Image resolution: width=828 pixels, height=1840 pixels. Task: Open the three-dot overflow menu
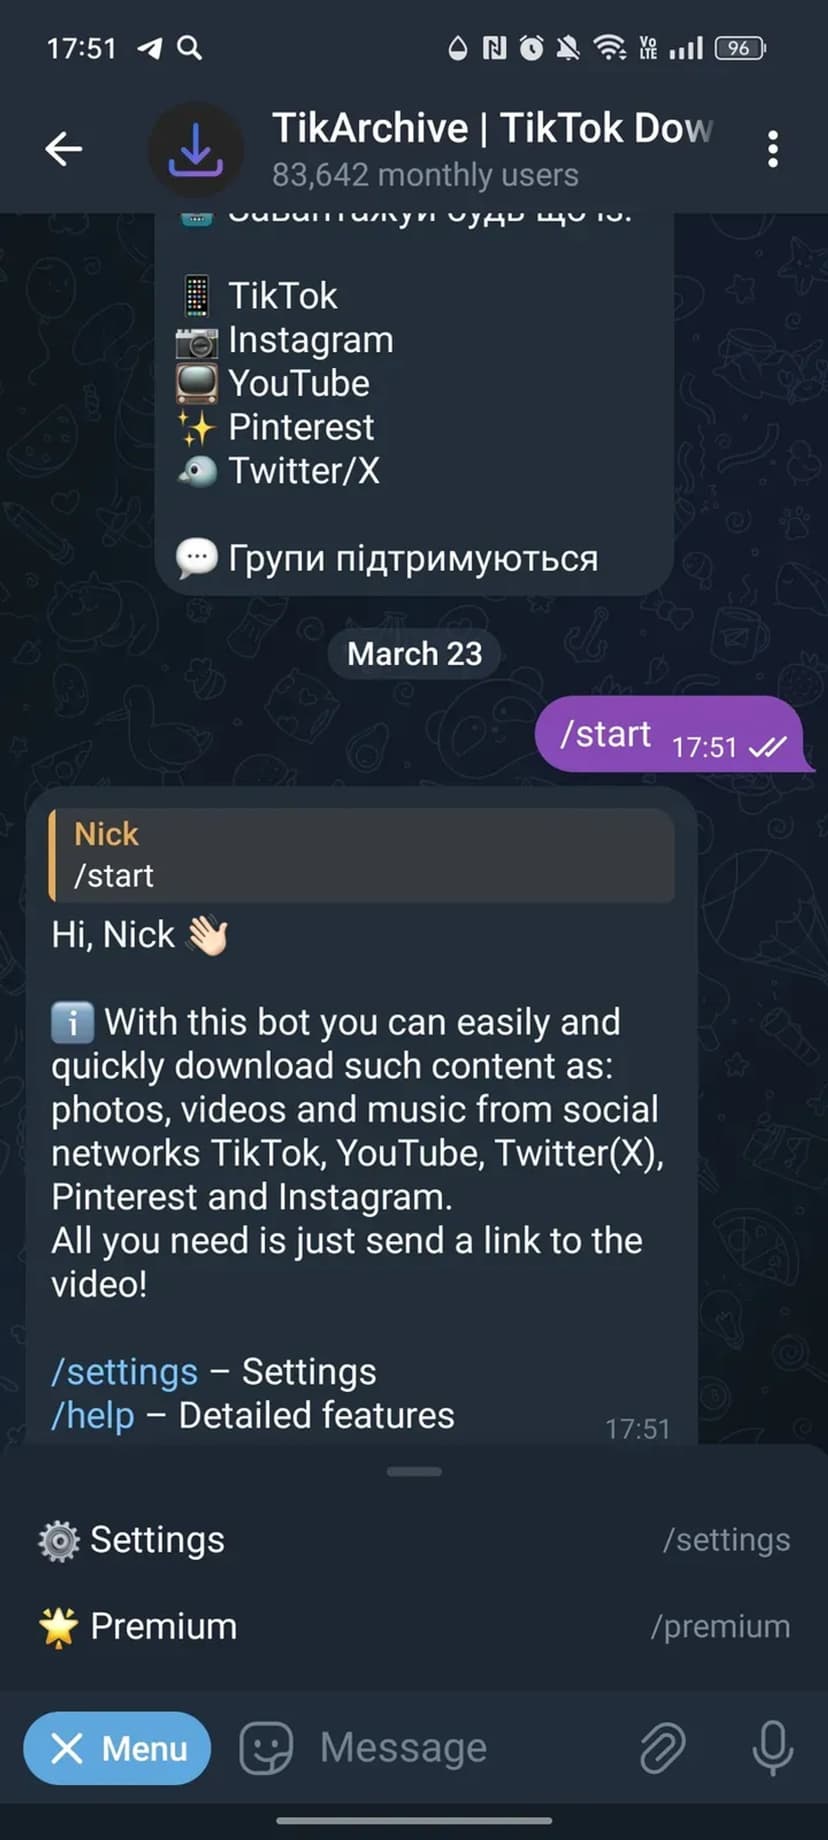[x=772, y=149]
